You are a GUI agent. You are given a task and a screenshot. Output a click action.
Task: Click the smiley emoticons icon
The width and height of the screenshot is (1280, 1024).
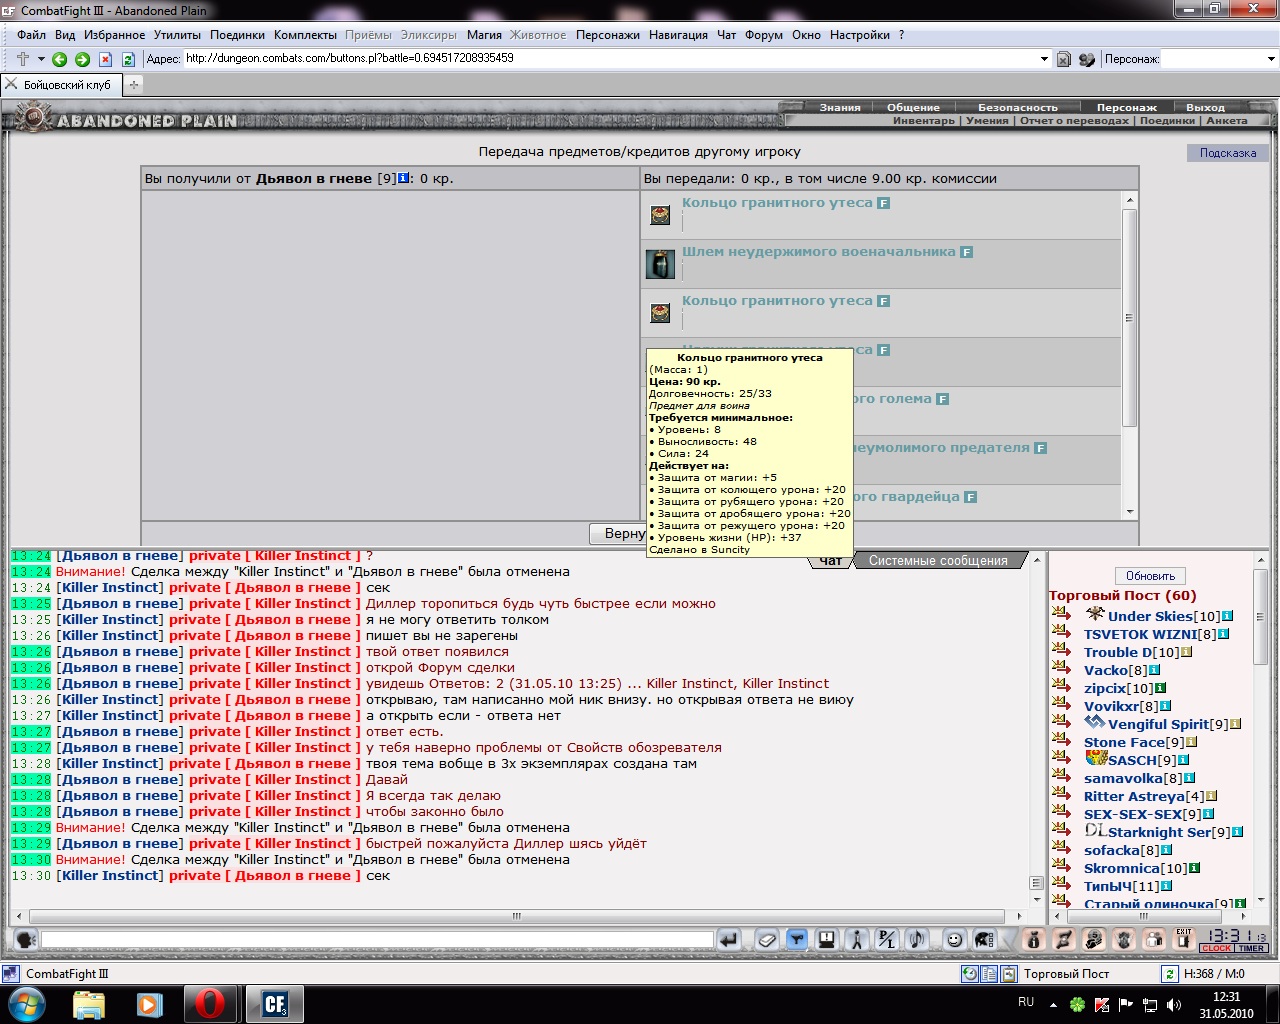(x=954, y=939)
